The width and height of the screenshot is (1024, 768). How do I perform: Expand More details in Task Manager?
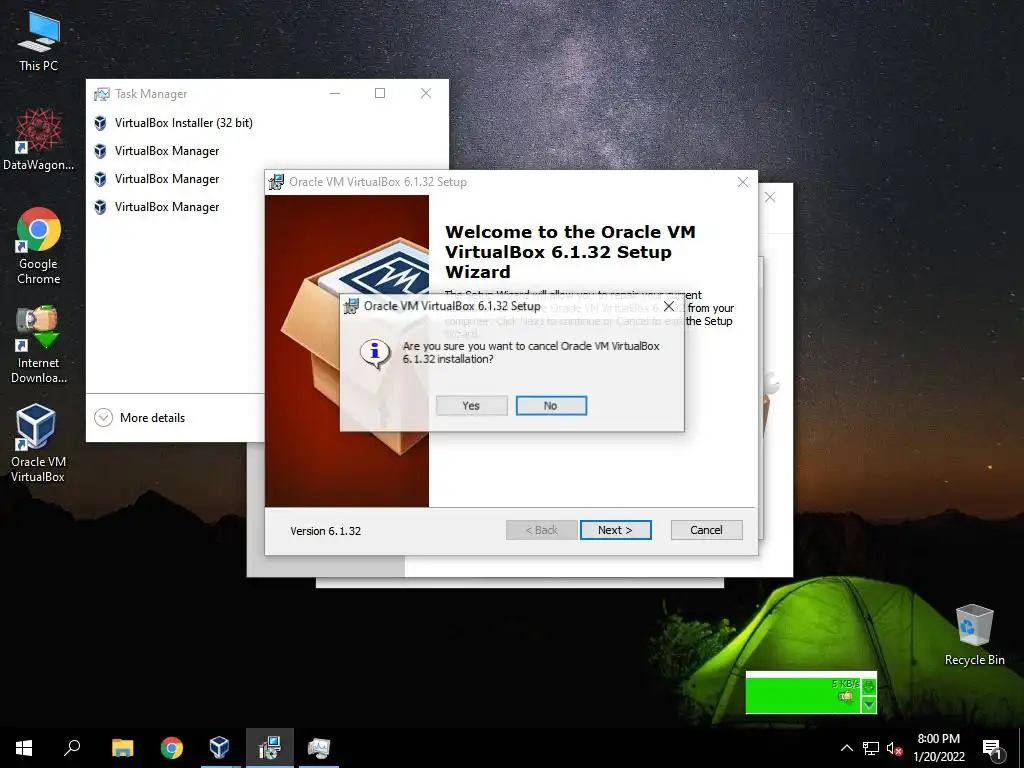(x=140, y=417)
